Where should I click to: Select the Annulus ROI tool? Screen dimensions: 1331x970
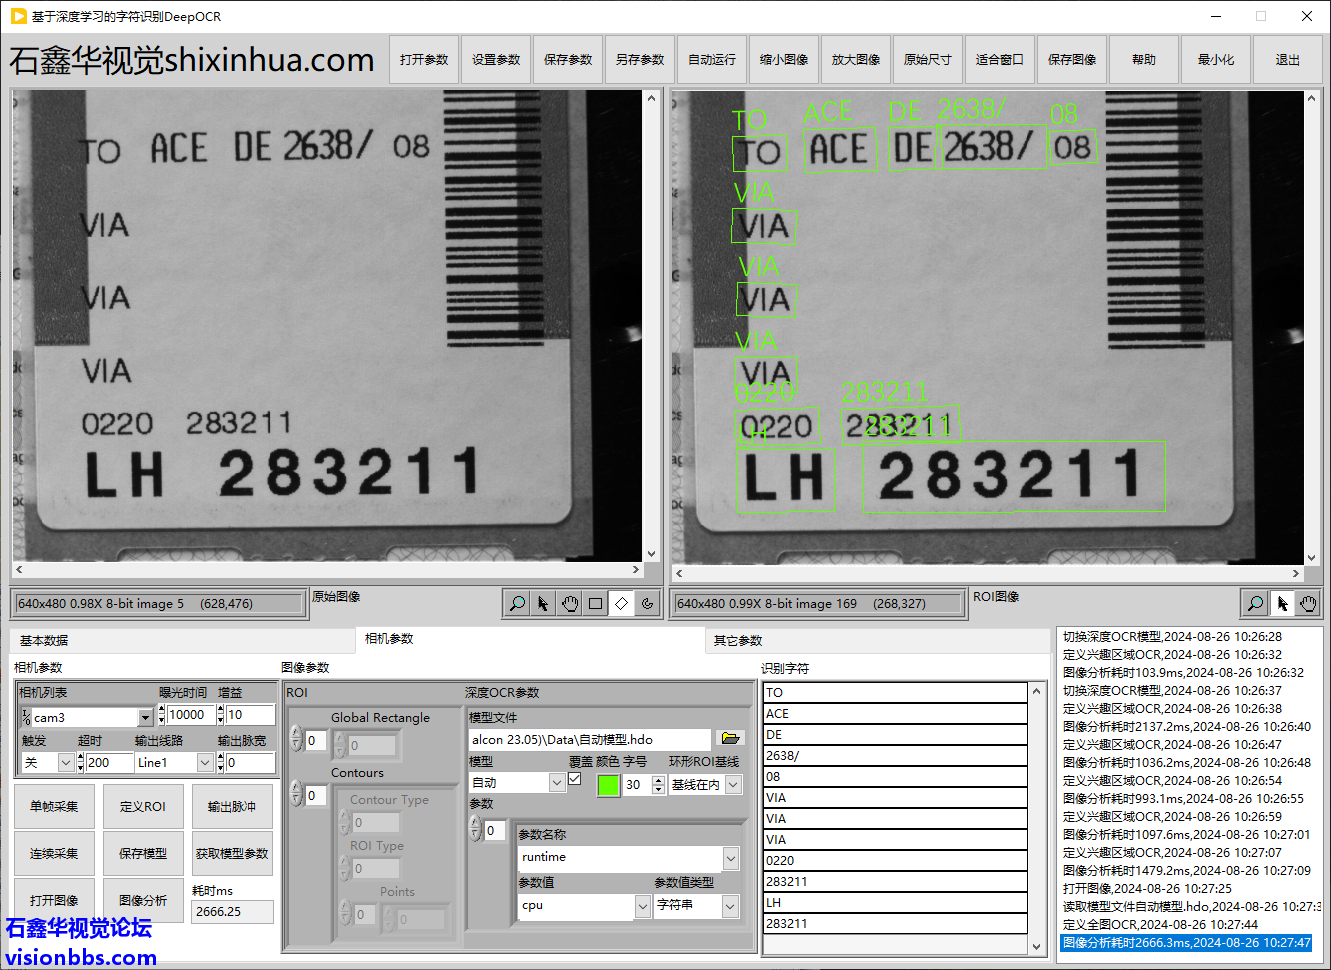pyautogui.click(x=648, y=604)
